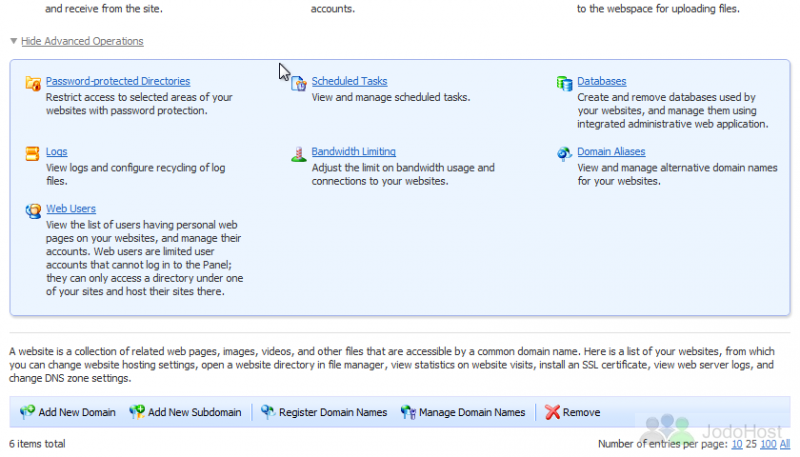
Task: Click the Password-protected Directories folder icon
Action: click(33, 83)
